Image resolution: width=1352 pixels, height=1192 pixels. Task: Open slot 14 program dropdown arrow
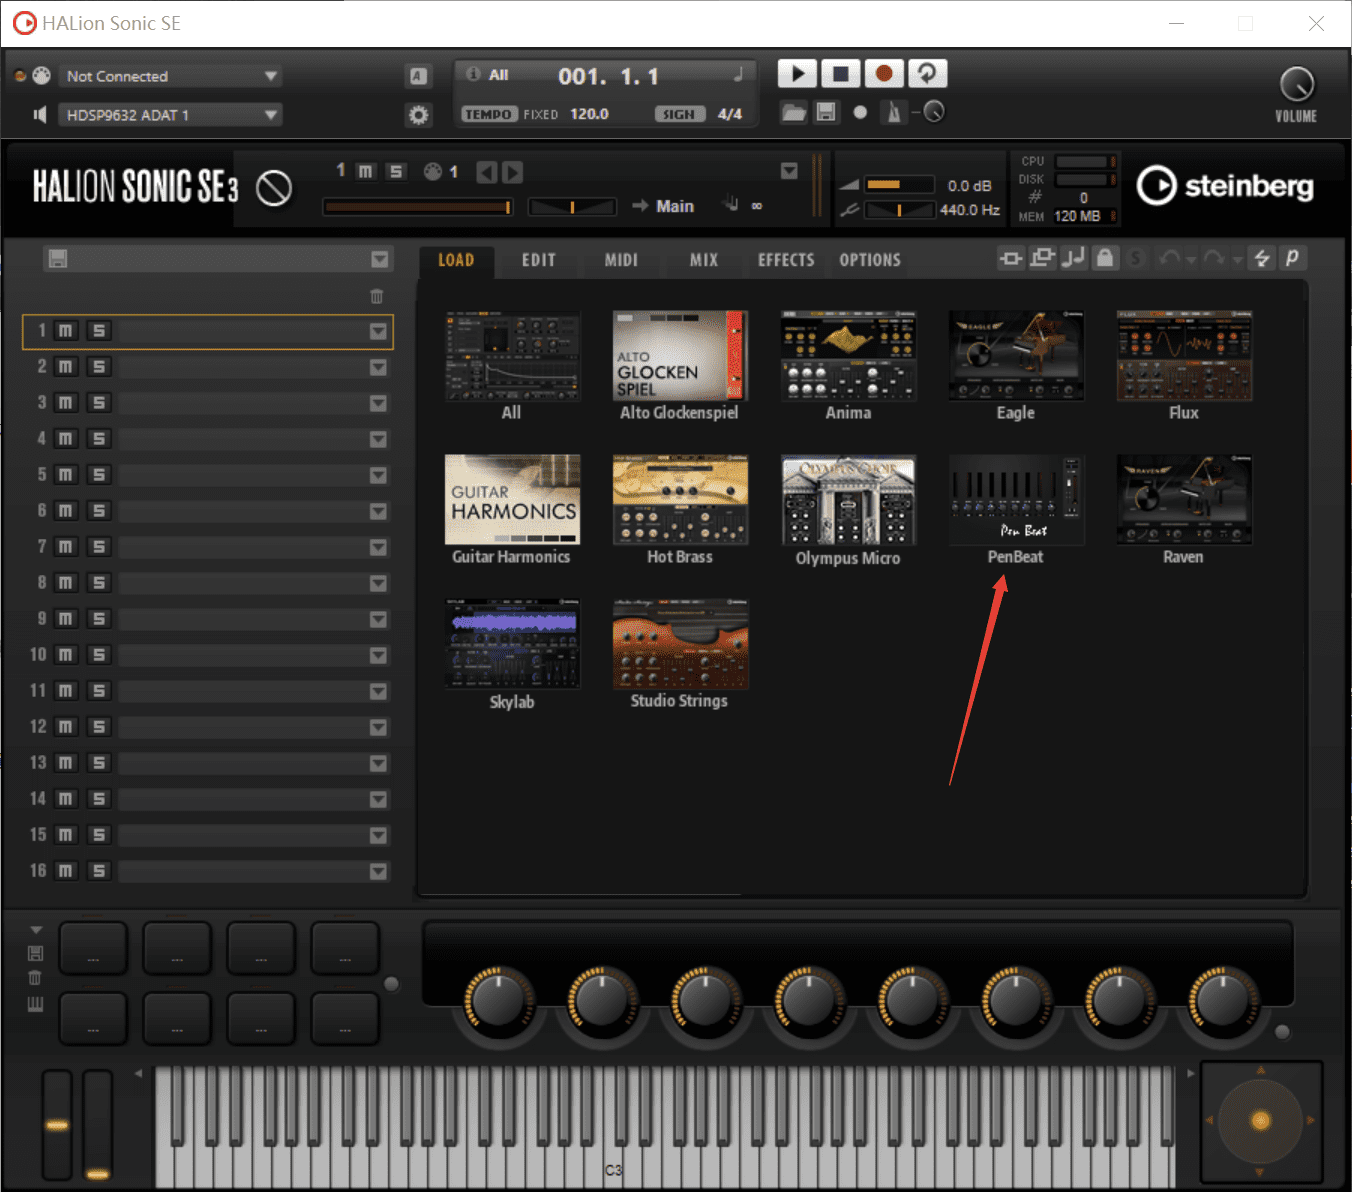(378, 800)
